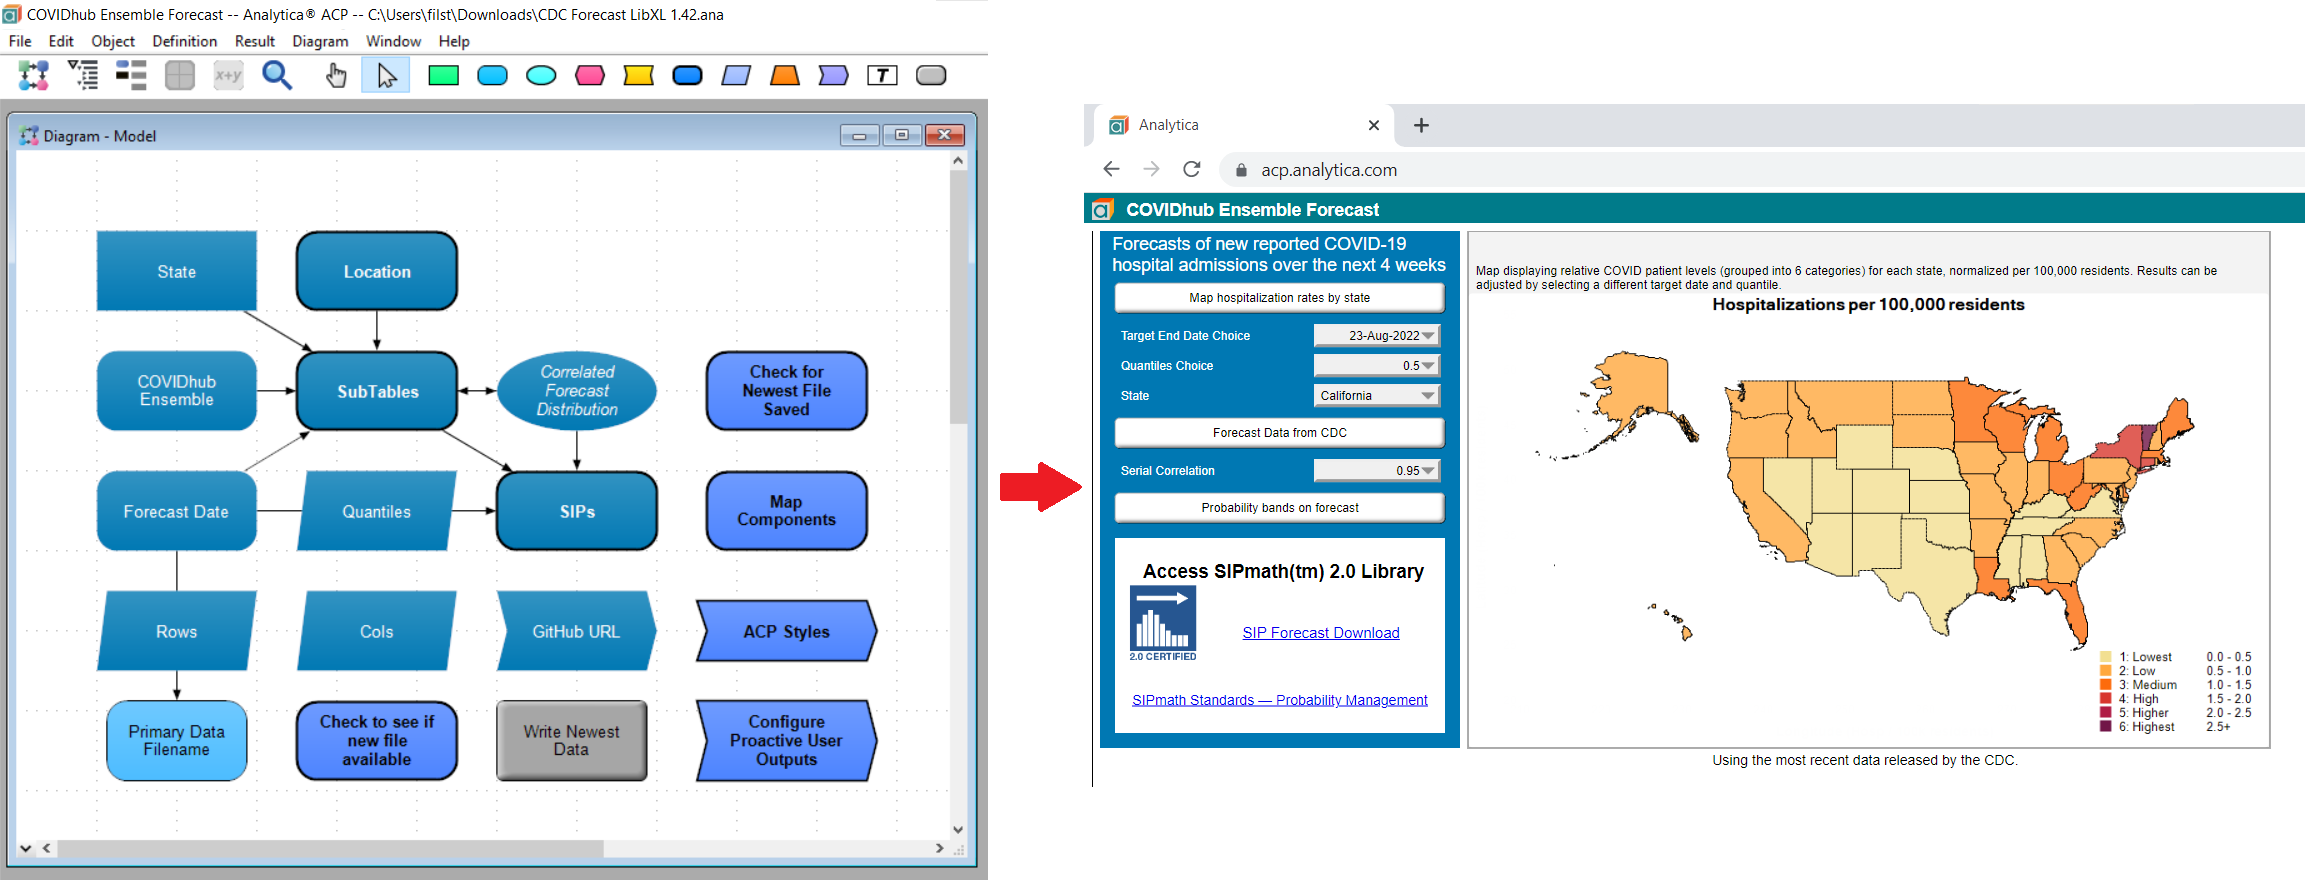Click the greyed Result table toolbar icon
Image resolution: width=2320 pixels, height=880 pixels.
[180, 75]
